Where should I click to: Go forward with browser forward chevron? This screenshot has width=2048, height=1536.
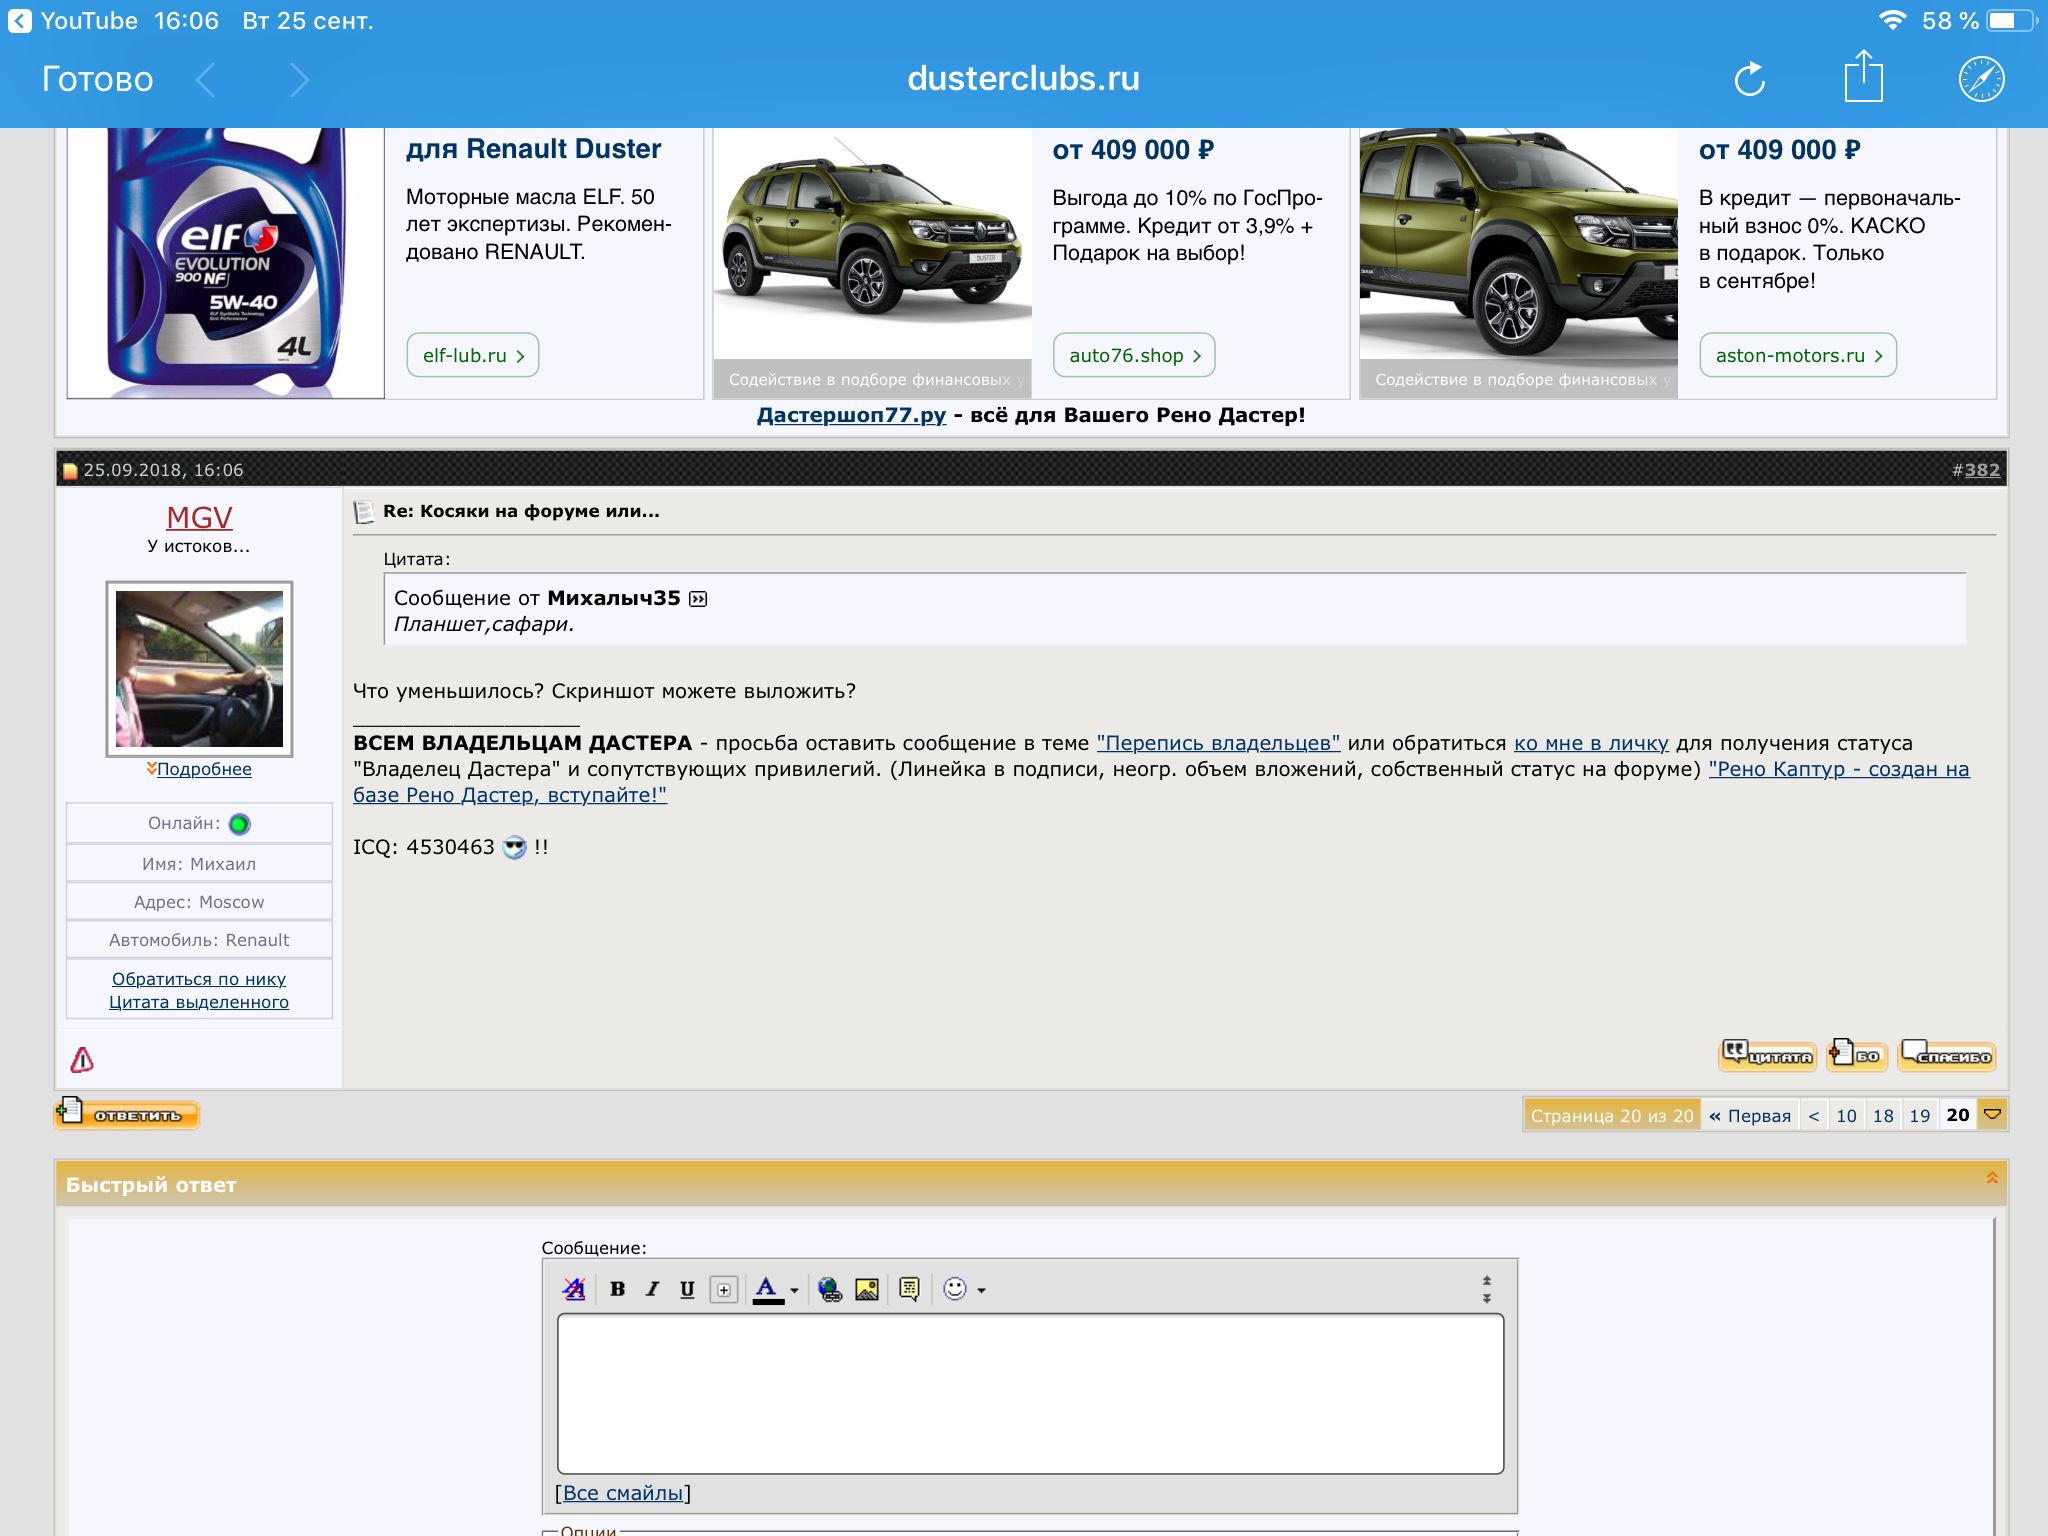coord(298,79)
